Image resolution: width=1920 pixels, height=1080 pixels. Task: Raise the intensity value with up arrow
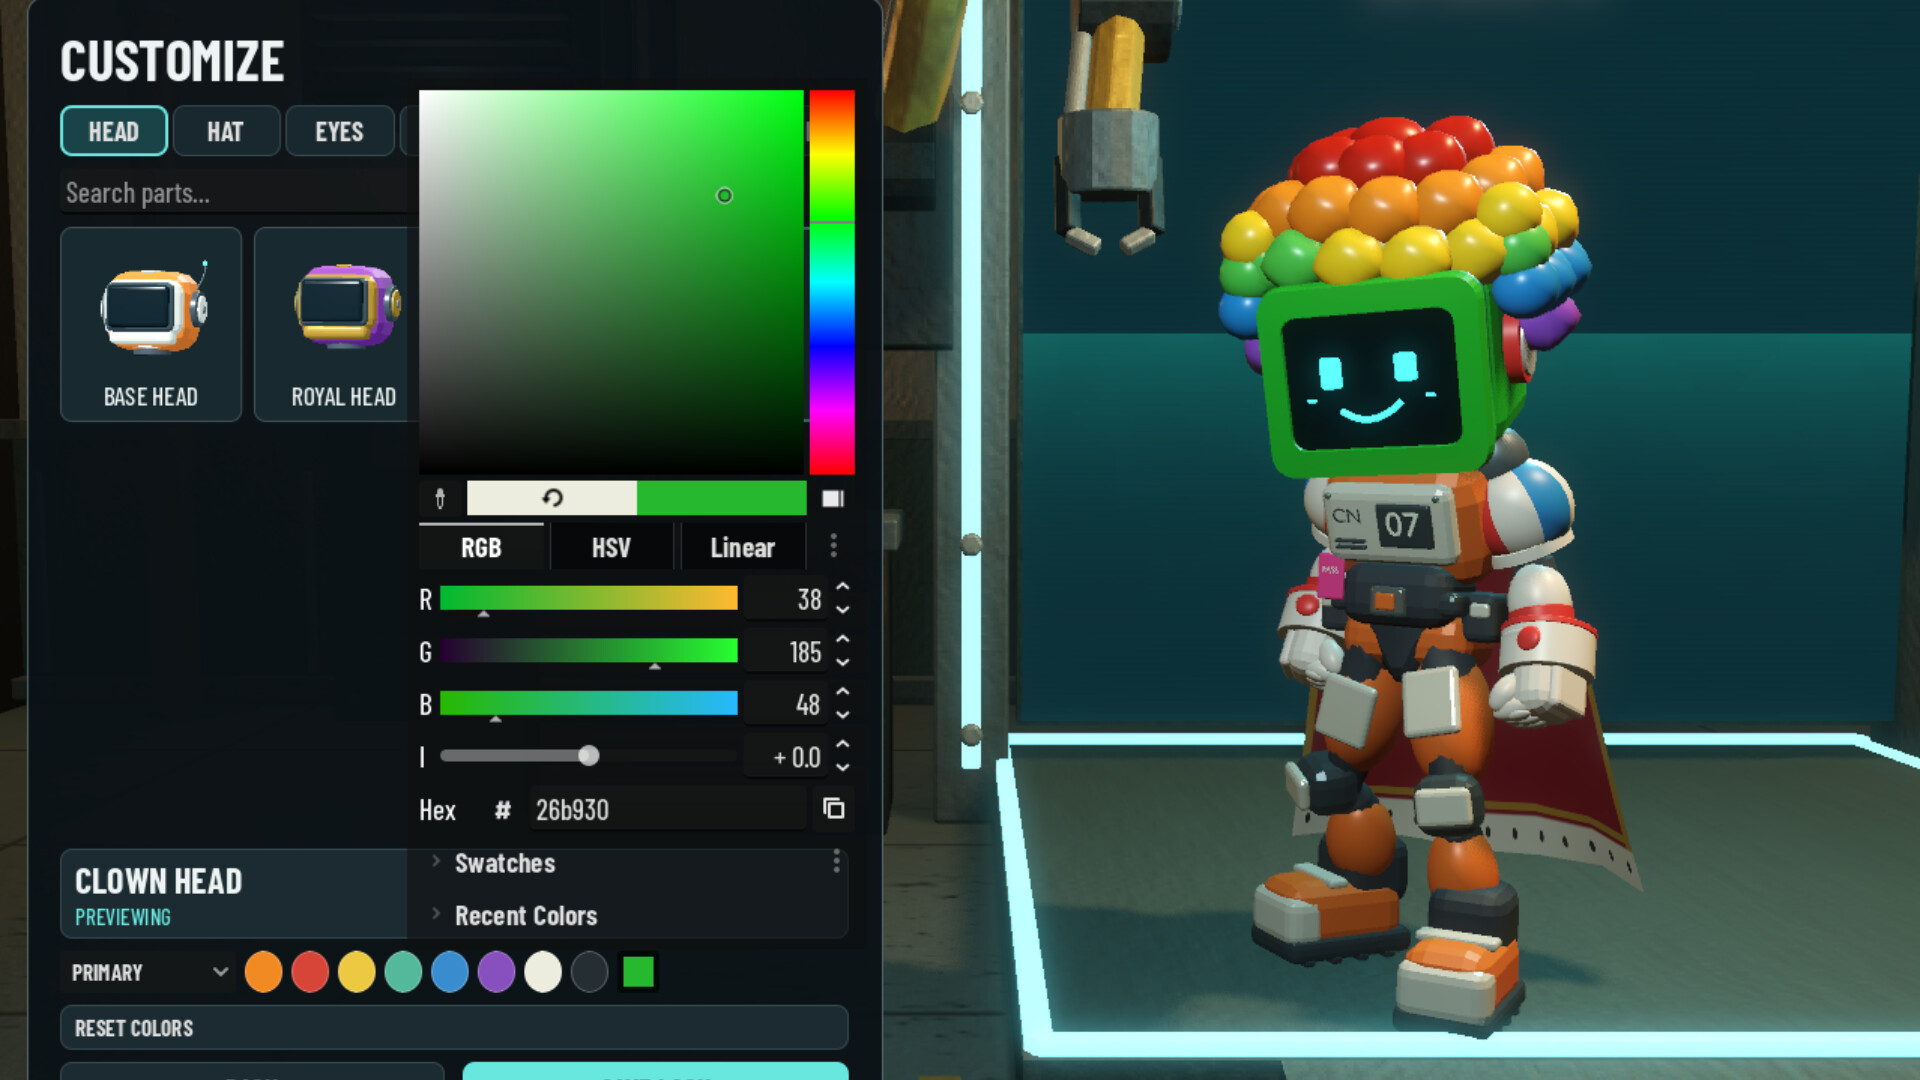pyautogui.click(x=843, y=745)
